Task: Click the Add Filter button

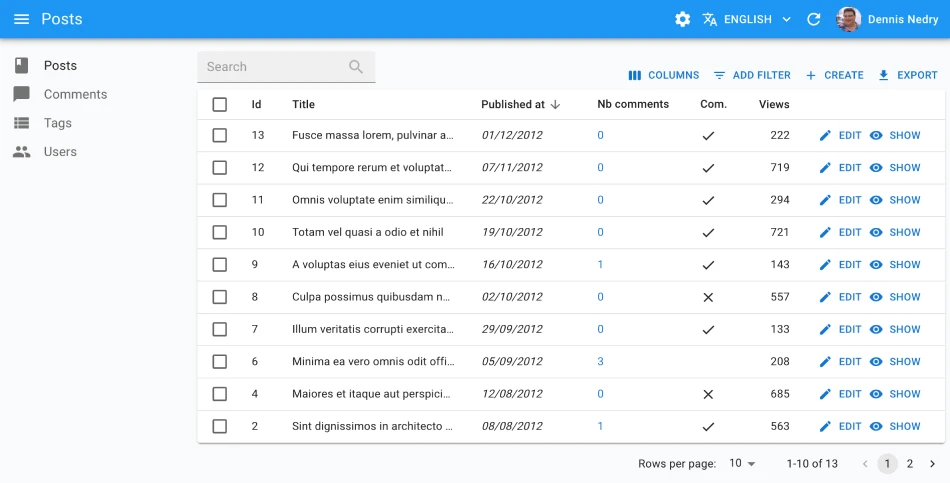Action: tap(751, 75)
